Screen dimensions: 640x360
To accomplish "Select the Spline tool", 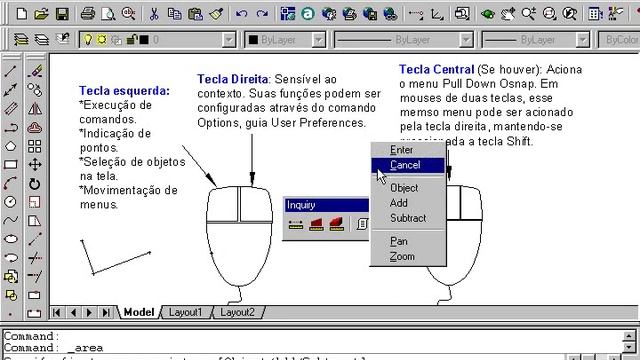I will [10, 220].
